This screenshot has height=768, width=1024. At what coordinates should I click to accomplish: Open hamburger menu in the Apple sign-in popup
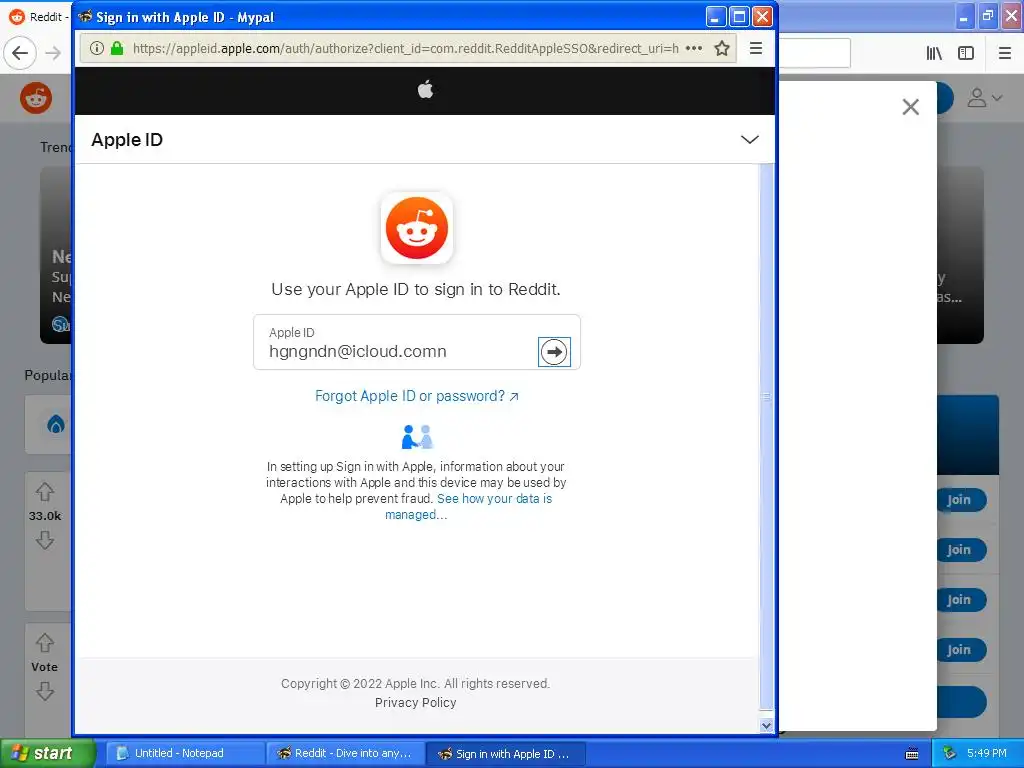point(756,48)
